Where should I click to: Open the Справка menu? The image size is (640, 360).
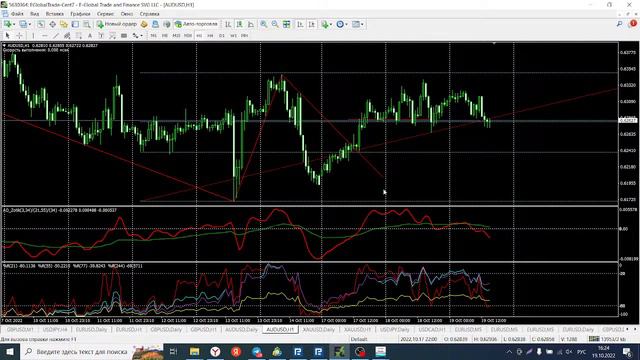149,14
